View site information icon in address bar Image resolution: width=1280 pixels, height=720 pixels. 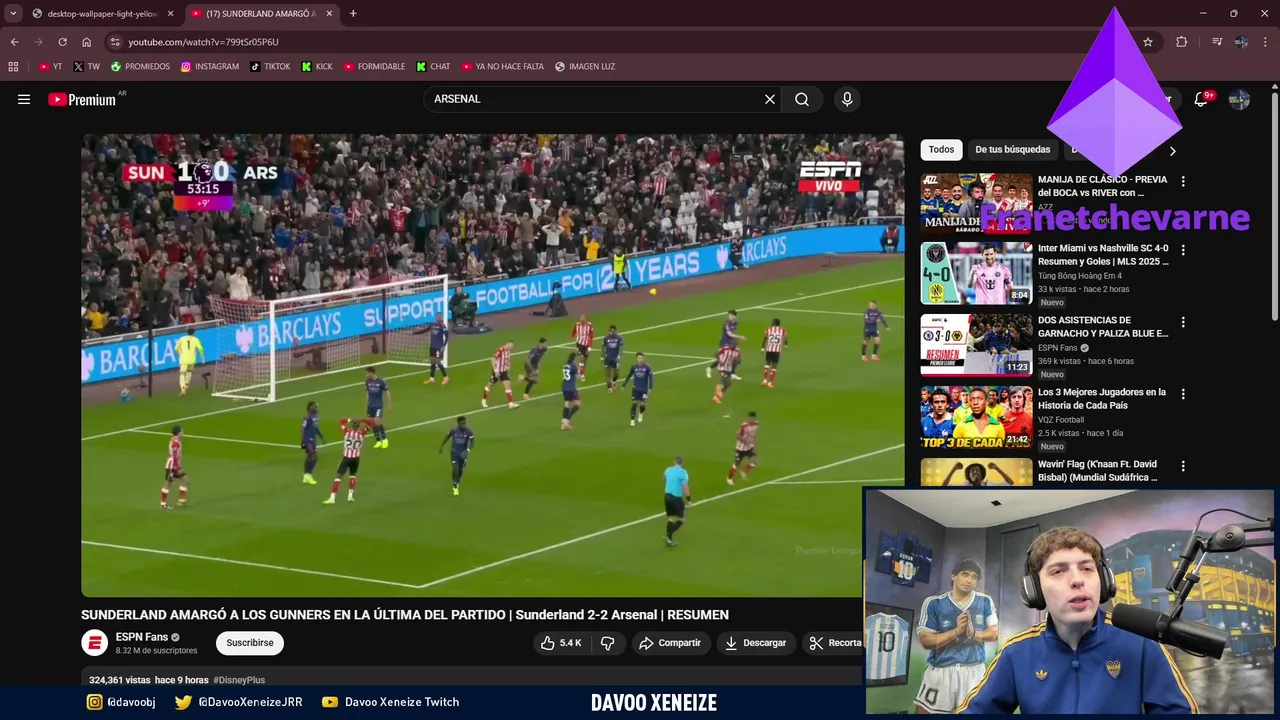coord(115,42)
